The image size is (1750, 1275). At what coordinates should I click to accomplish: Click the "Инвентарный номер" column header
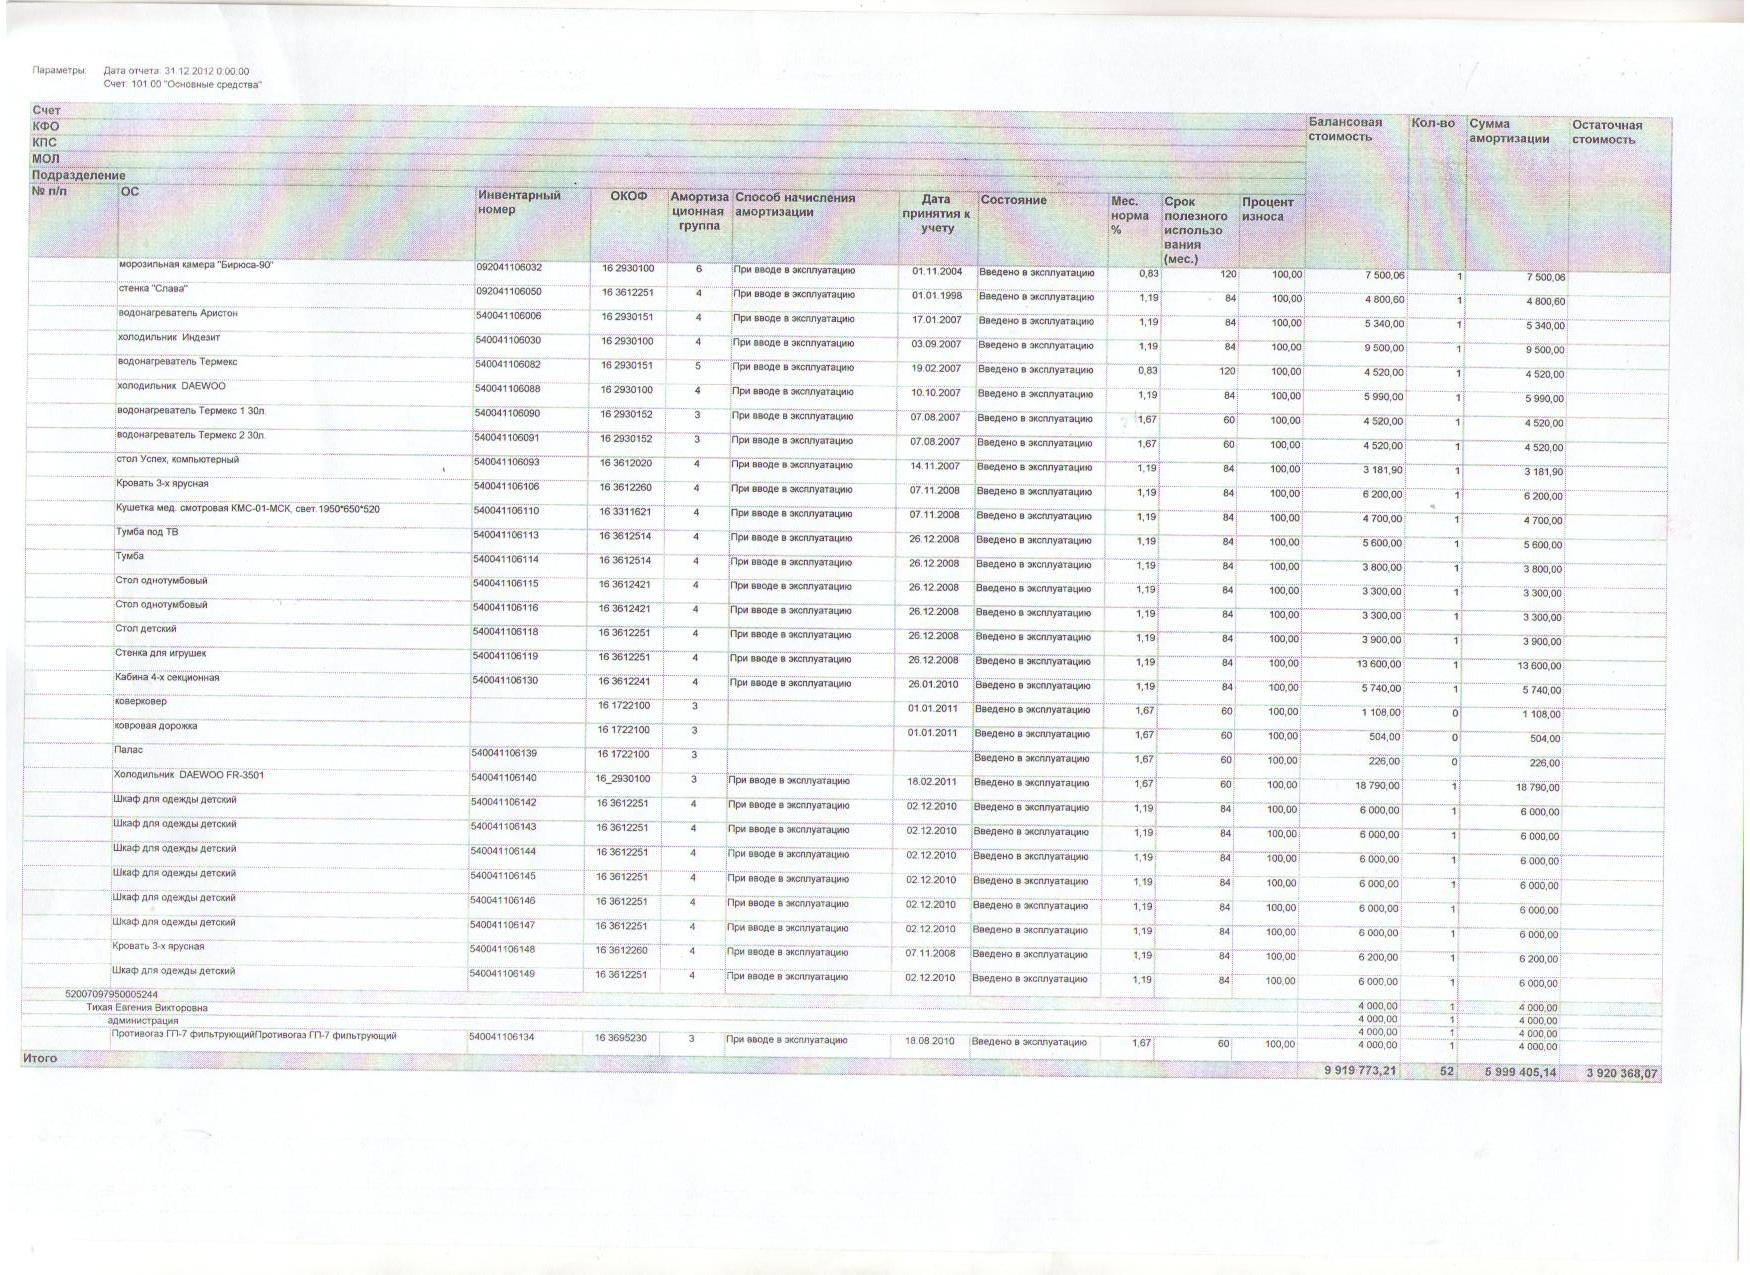click(519, 202)
